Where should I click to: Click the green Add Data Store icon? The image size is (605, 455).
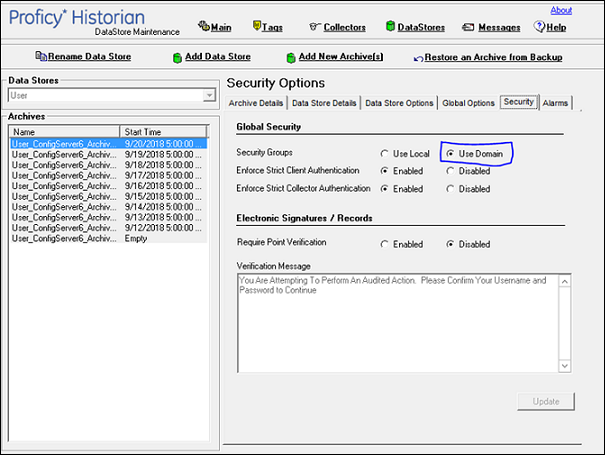pyautogui.click(x=177, y=58)
